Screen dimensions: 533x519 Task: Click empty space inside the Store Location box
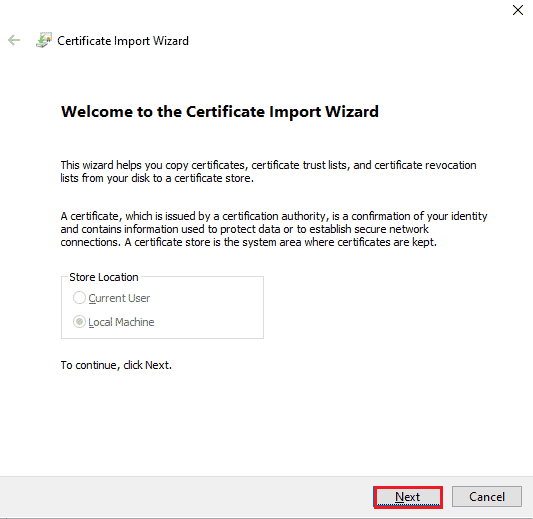(211, 309)
